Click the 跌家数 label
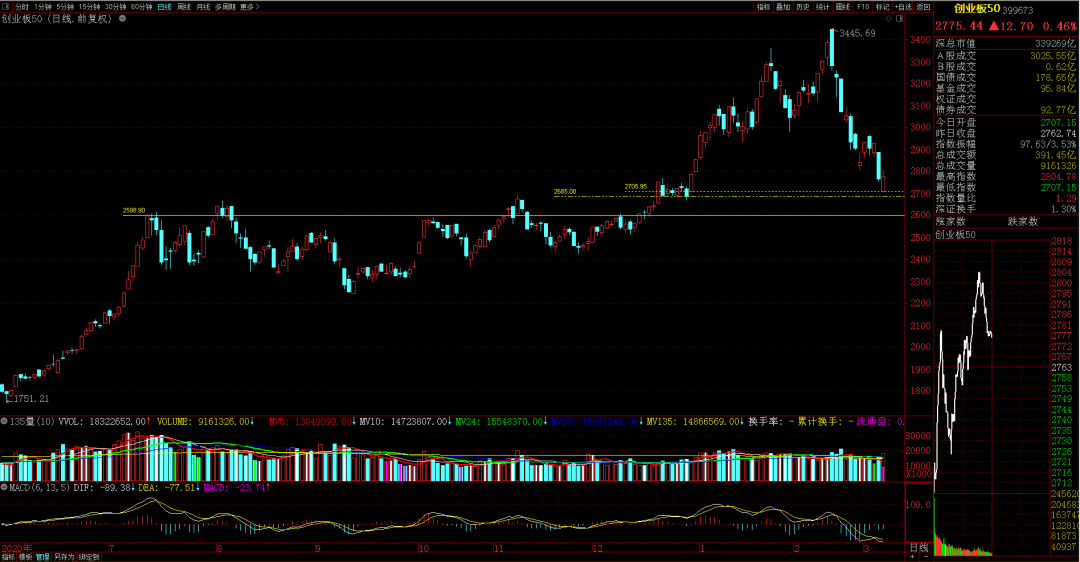Screen dimensions: 1080x562 pyautogui.click(x=1023, y=222)
